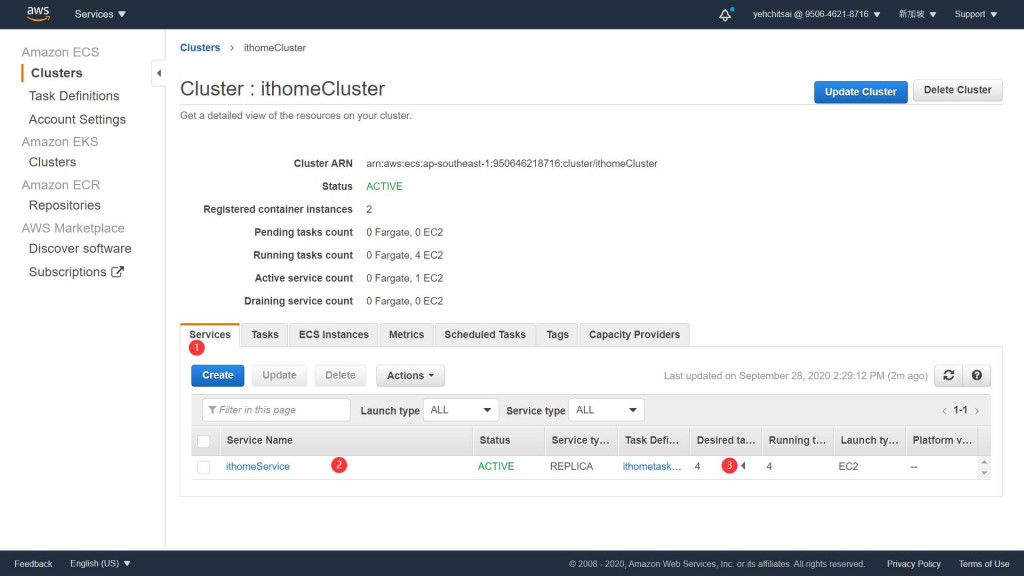Click the Filter in this page field

coord(276,410)
